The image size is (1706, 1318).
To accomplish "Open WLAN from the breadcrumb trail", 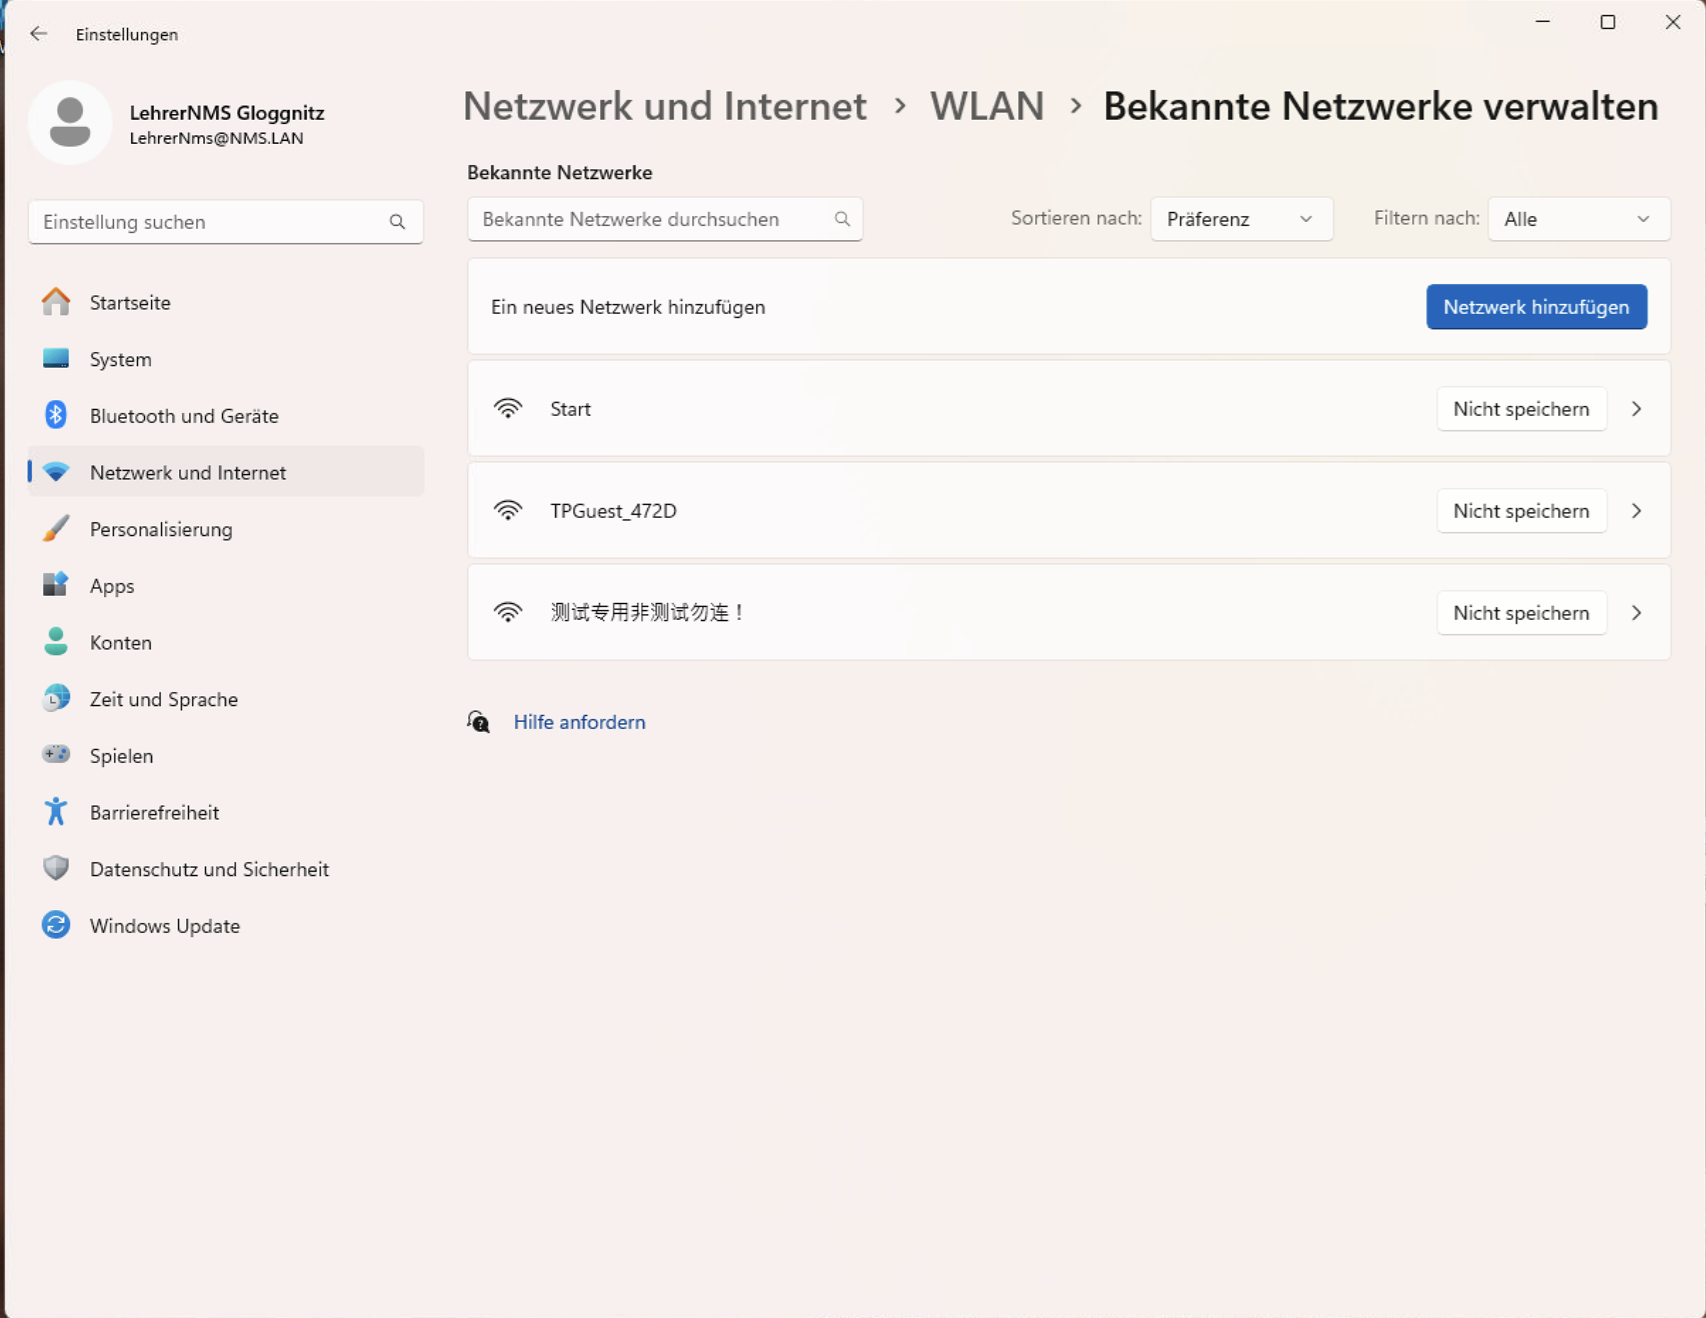I will coord(987,106).
